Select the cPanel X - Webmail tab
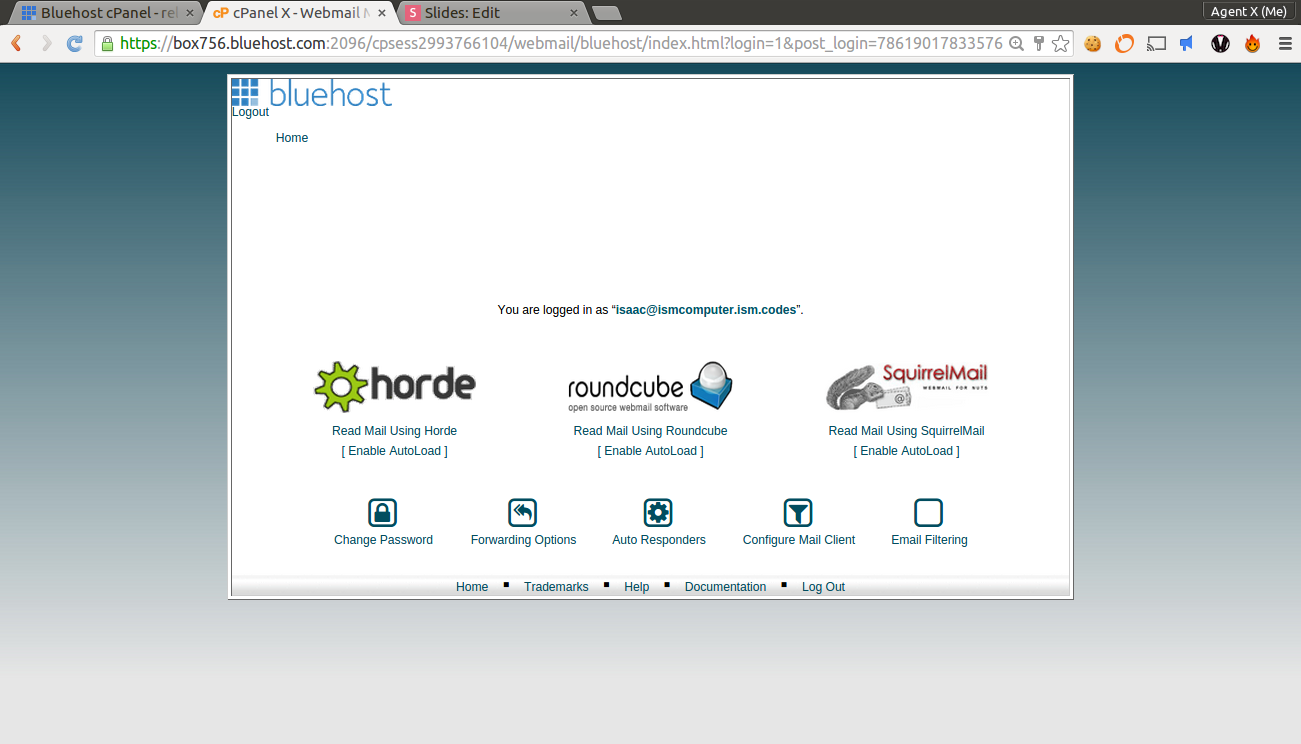Screen dimensions: 1301x744 [298, 13]
